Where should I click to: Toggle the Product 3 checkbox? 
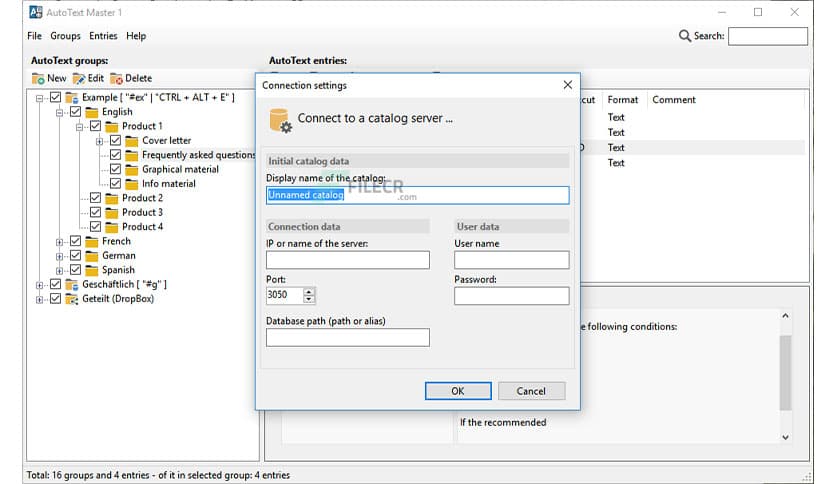(95, 212)
